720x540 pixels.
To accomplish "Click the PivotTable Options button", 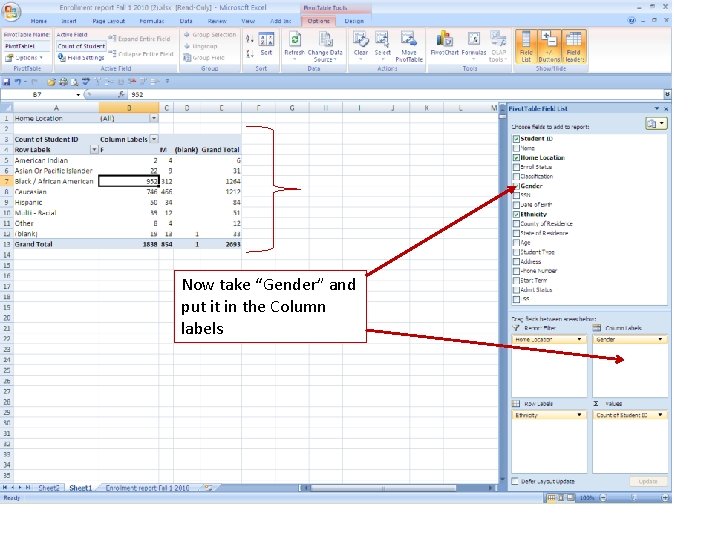I will pyautogui.click(x=23, y=58).
